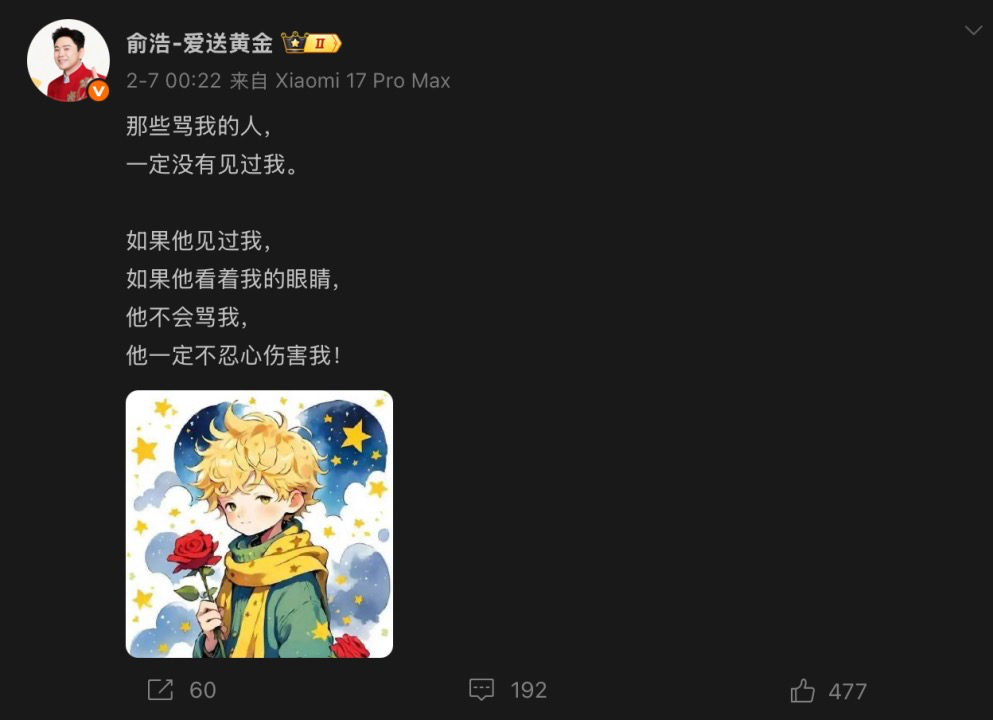Expand post options chevron at top right

point(973,30)
